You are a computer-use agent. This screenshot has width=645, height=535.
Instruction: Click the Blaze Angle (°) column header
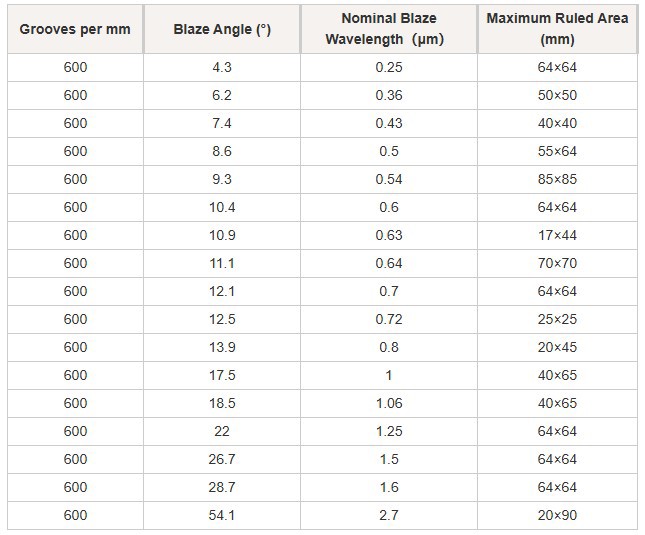click(222, 29)
